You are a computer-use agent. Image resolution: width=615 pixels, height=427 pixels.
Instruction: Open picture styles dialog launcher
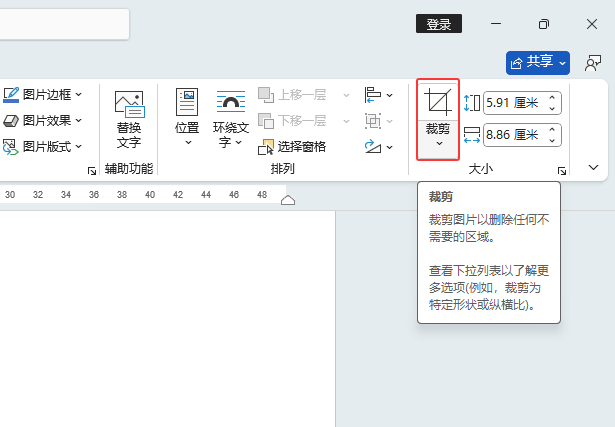coord(92,171)
